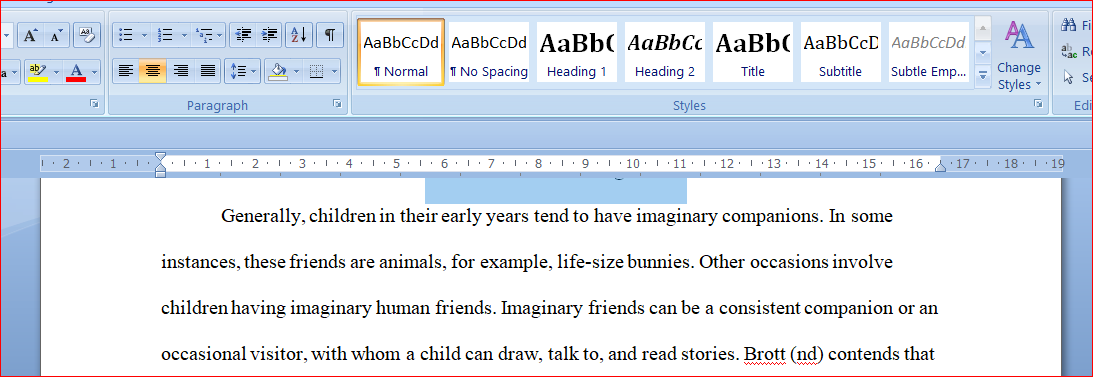The image size is (1093, 377).
Task: Click the Select cursor icon
Action: click(x=1069, y=77)
